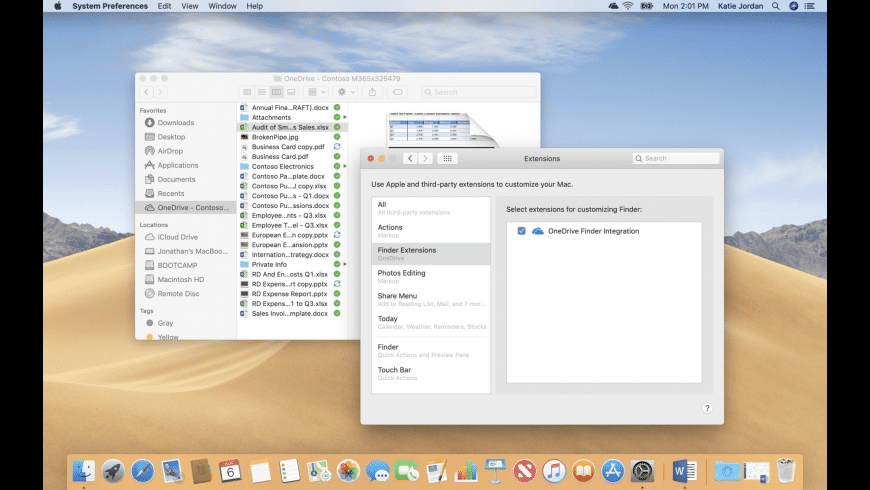Click the help question mark button

tap(707, 408)
